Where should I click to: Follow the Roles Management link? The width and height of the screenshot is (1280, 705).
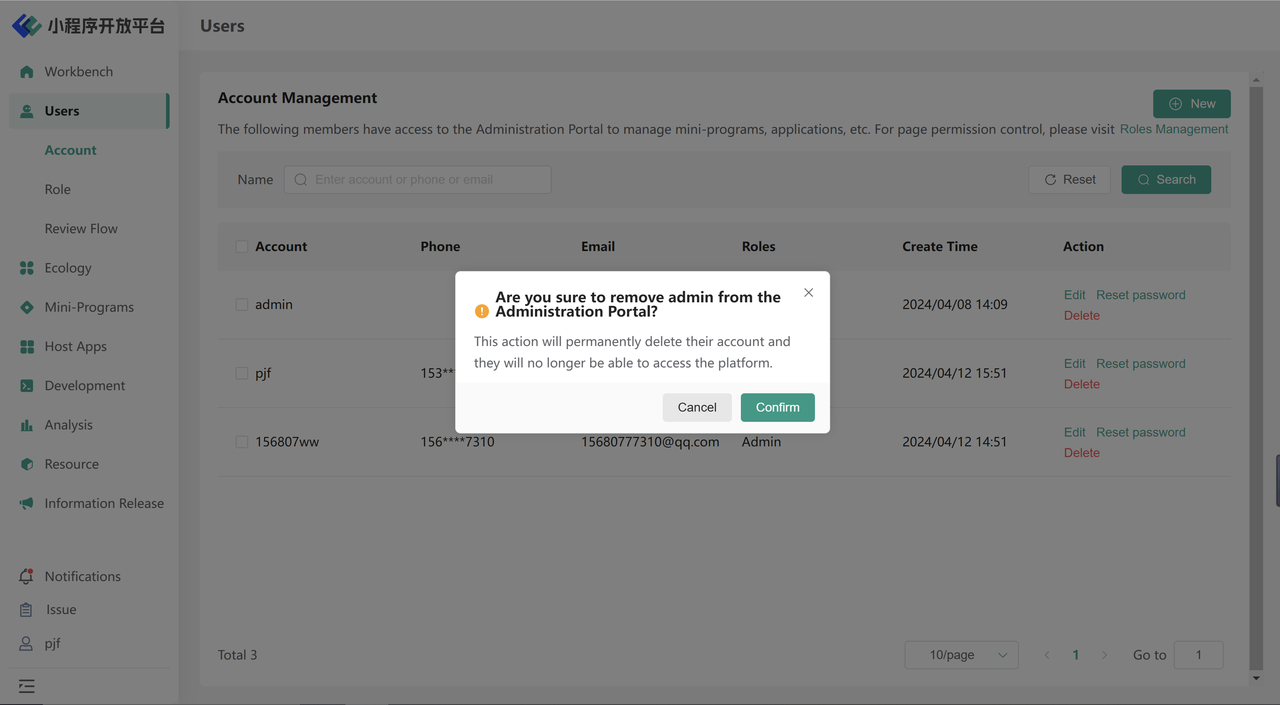point(1174,129)
